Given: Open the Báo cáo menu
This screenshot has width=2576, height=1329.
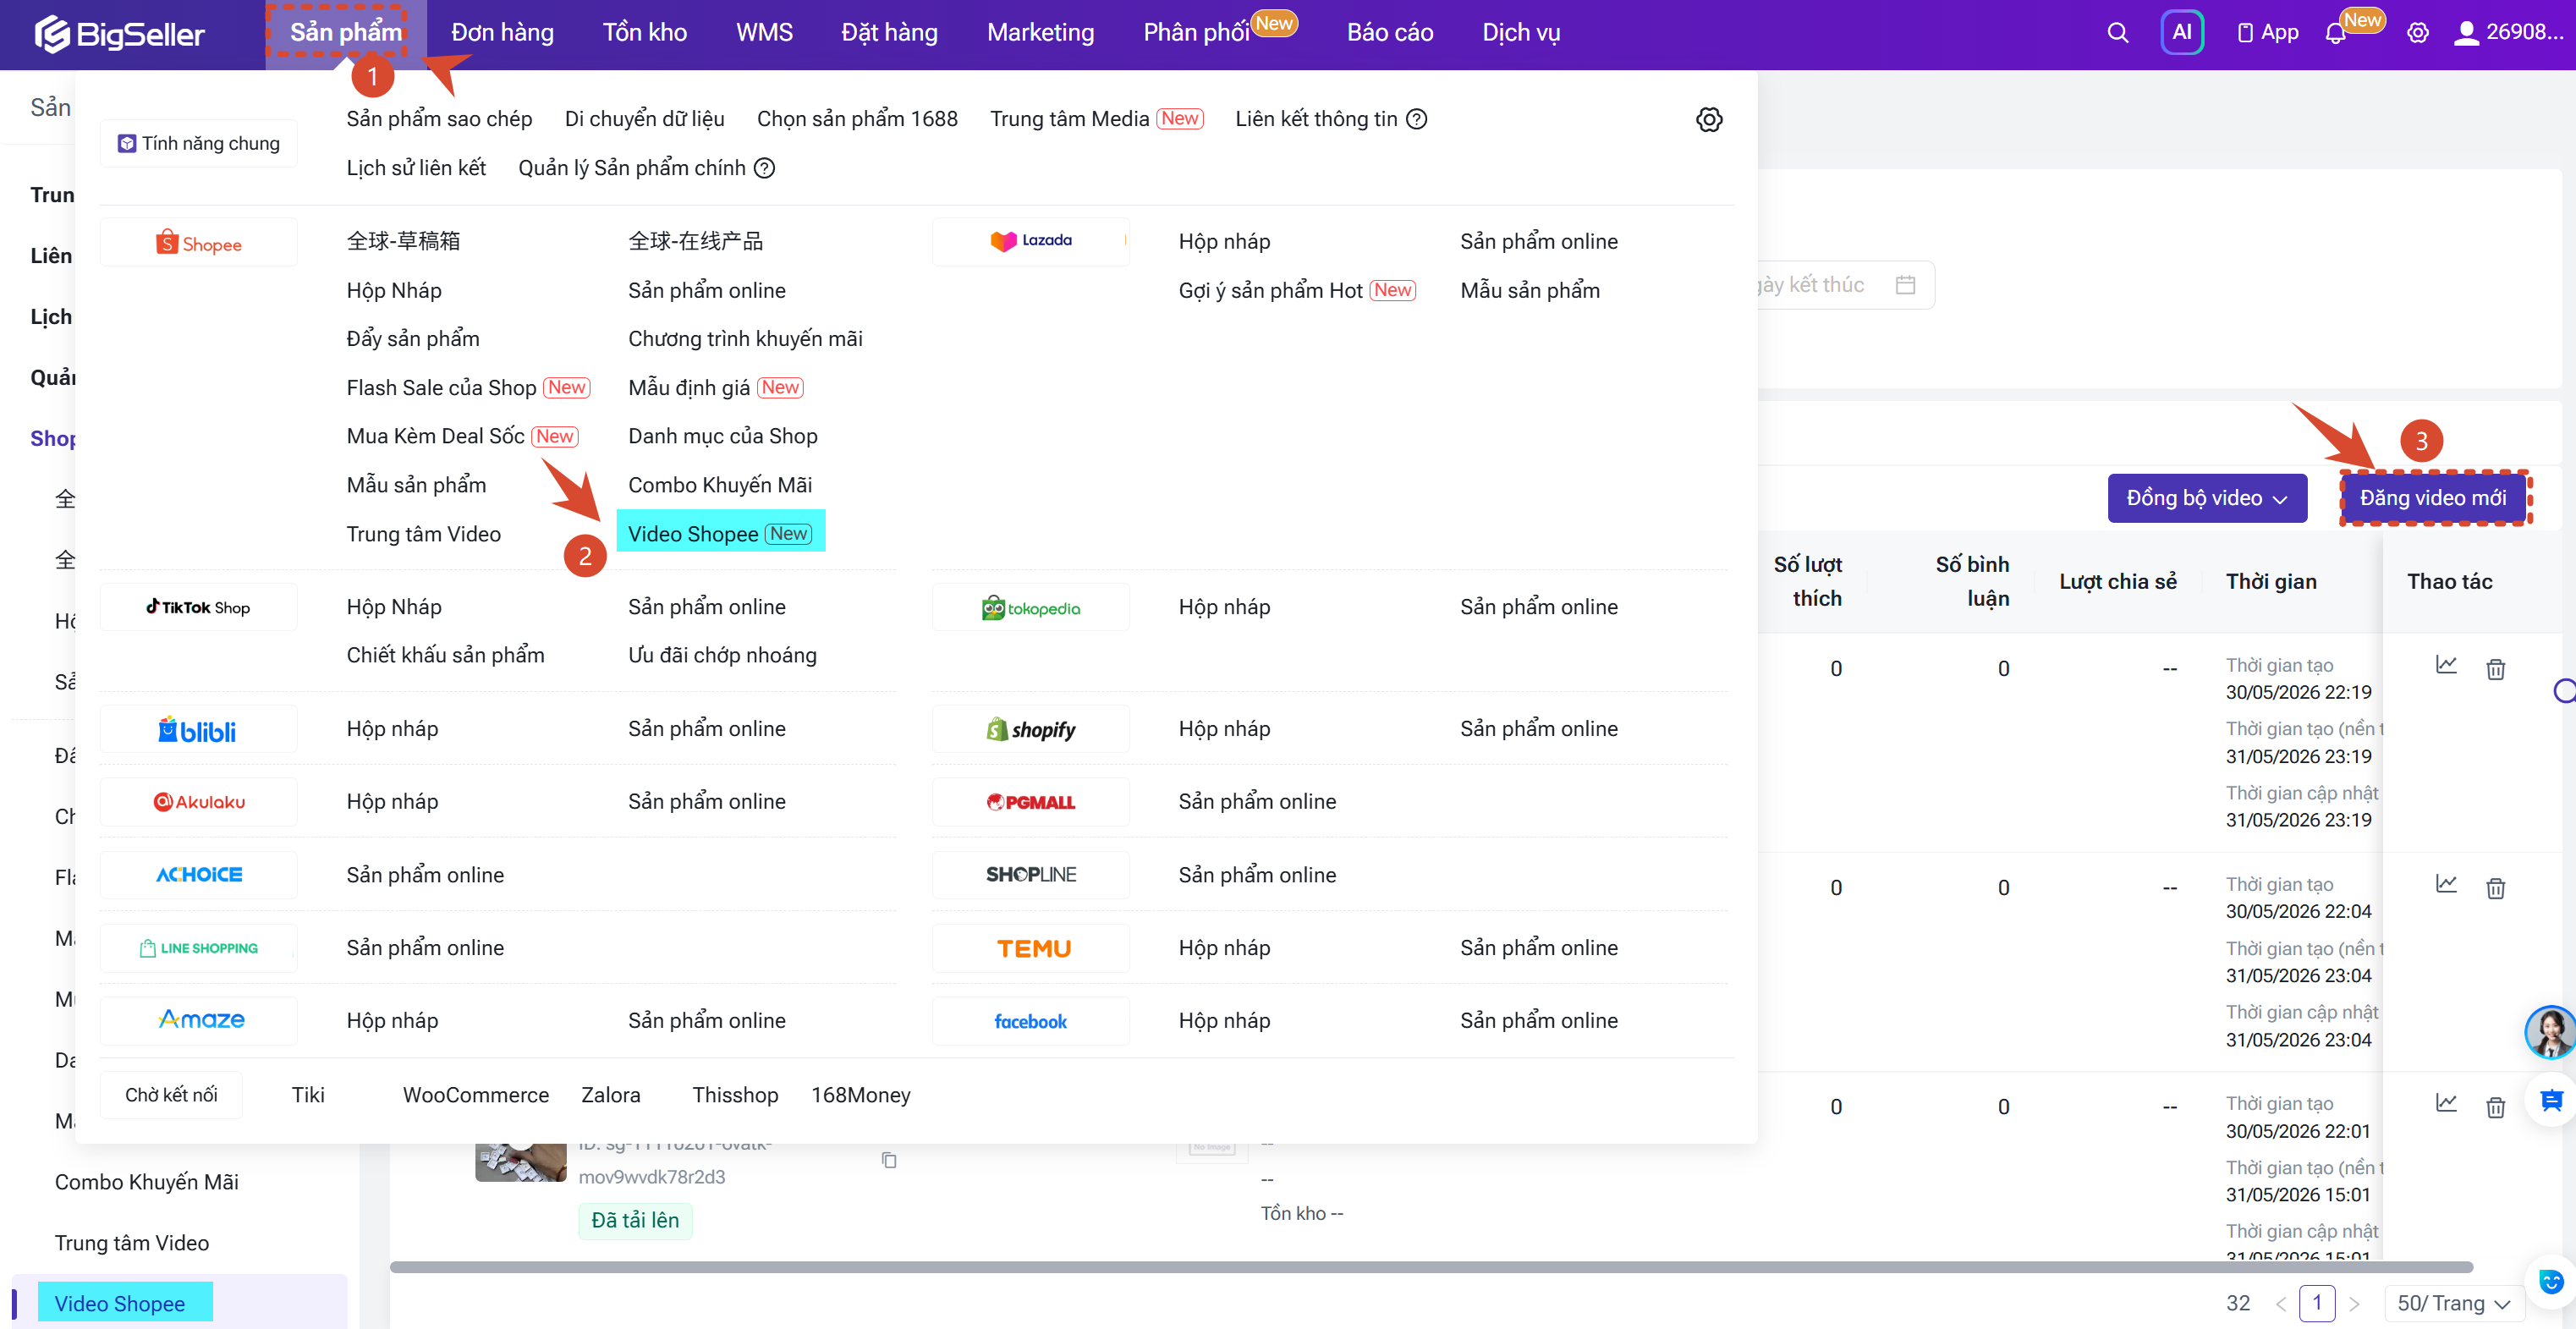Looking at the screenshot, I should pos(1390,33).
